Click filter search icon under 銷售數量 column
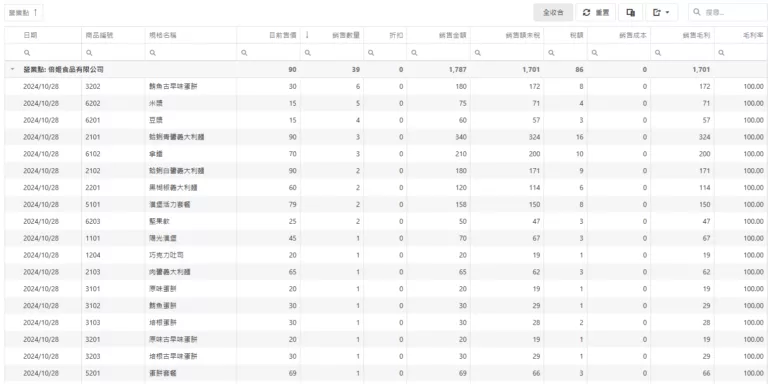 click(308, 52)
